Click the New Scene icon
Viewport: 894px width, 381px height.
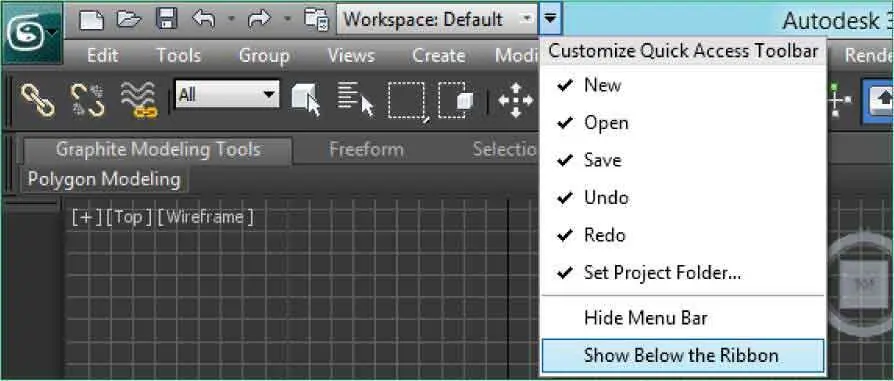(x=91, y=20)
